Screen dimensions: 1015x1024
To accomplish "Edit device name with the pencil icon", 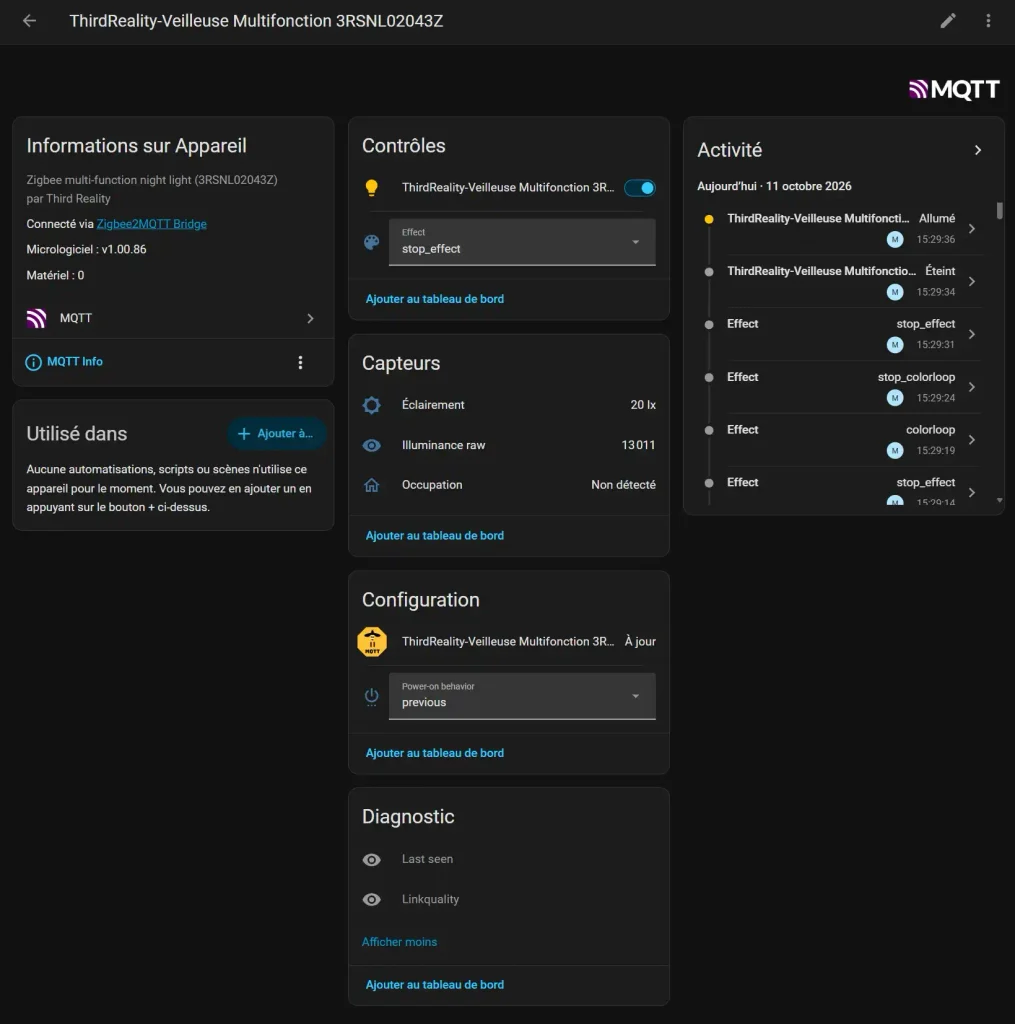I will click(x=948, y=21).
